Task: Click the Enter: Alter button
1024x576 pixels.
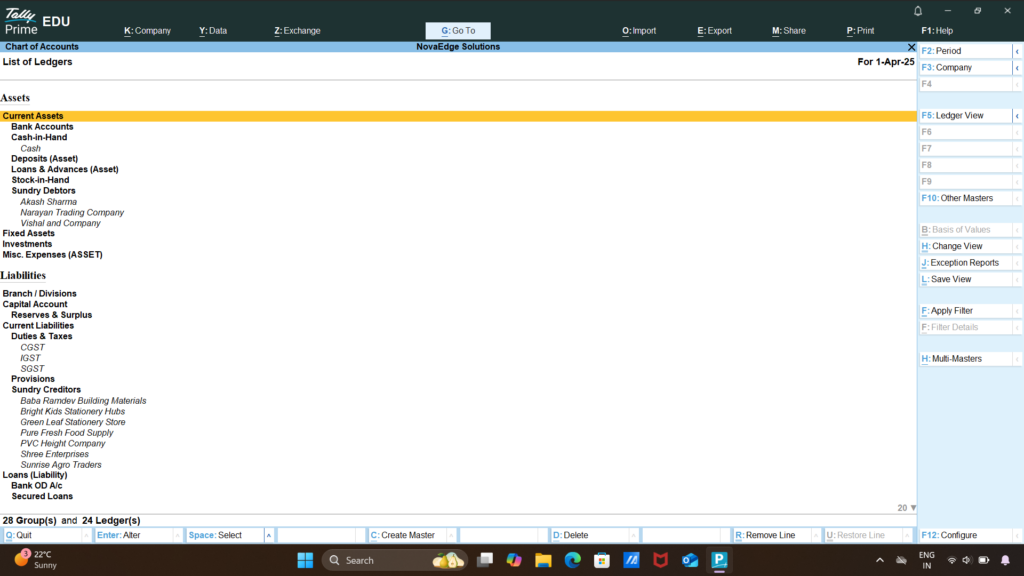Action: (134, 535)
